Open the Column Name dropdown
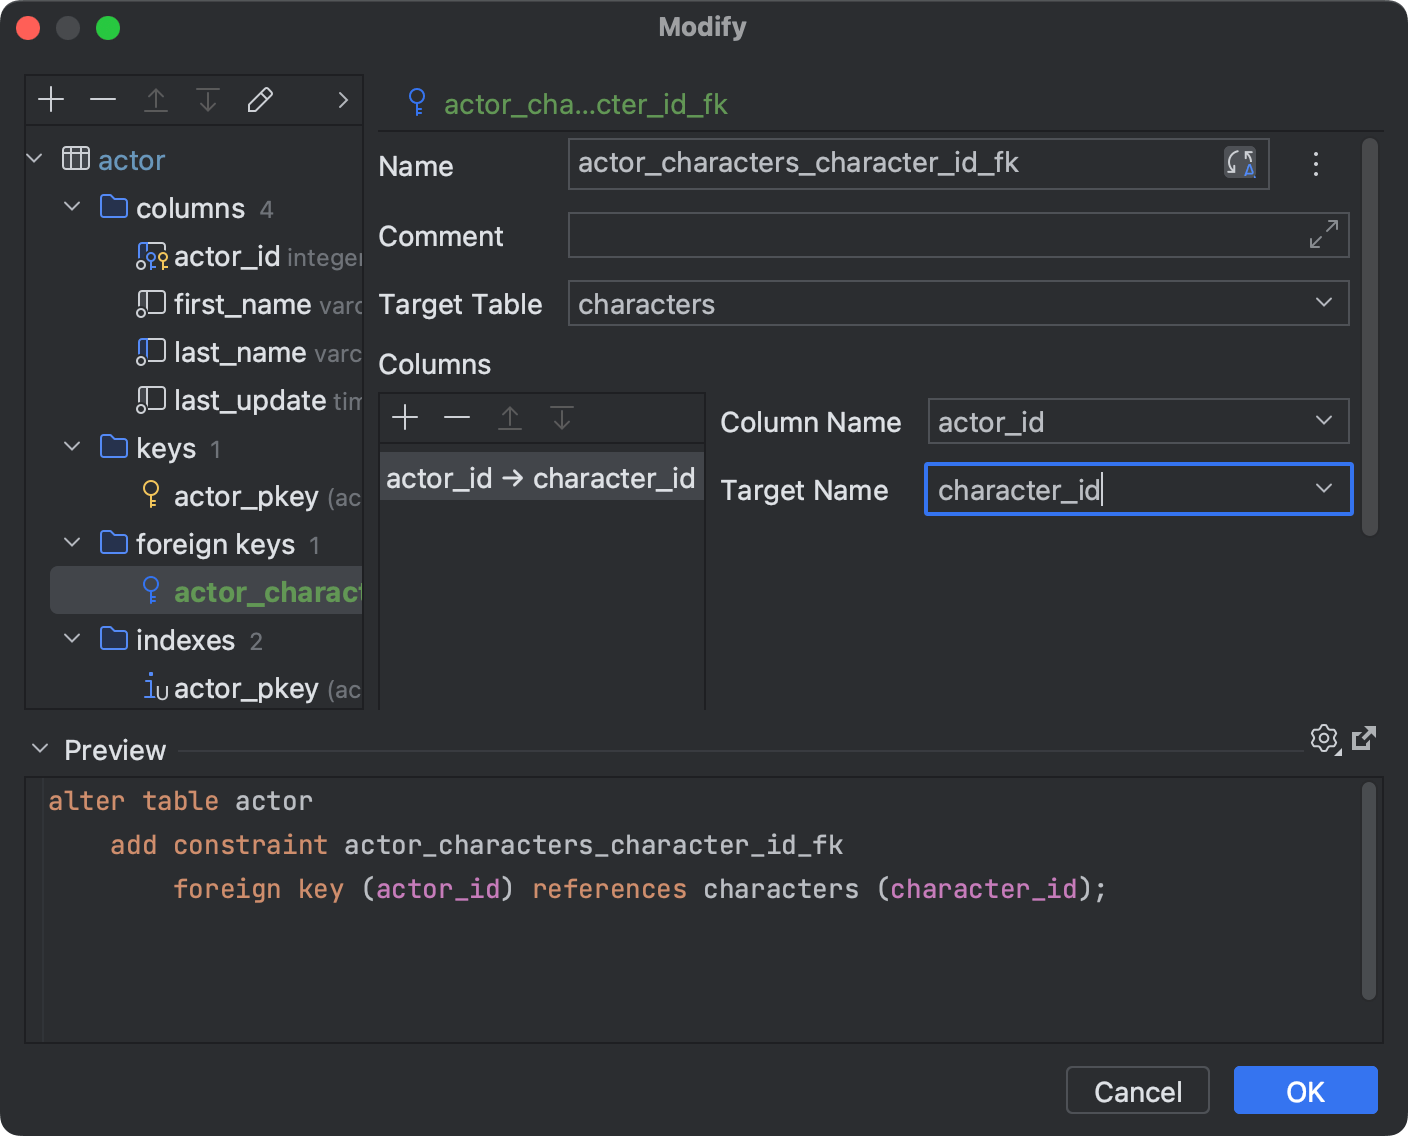The image size is (1408, 1136). pos(1324,421)
